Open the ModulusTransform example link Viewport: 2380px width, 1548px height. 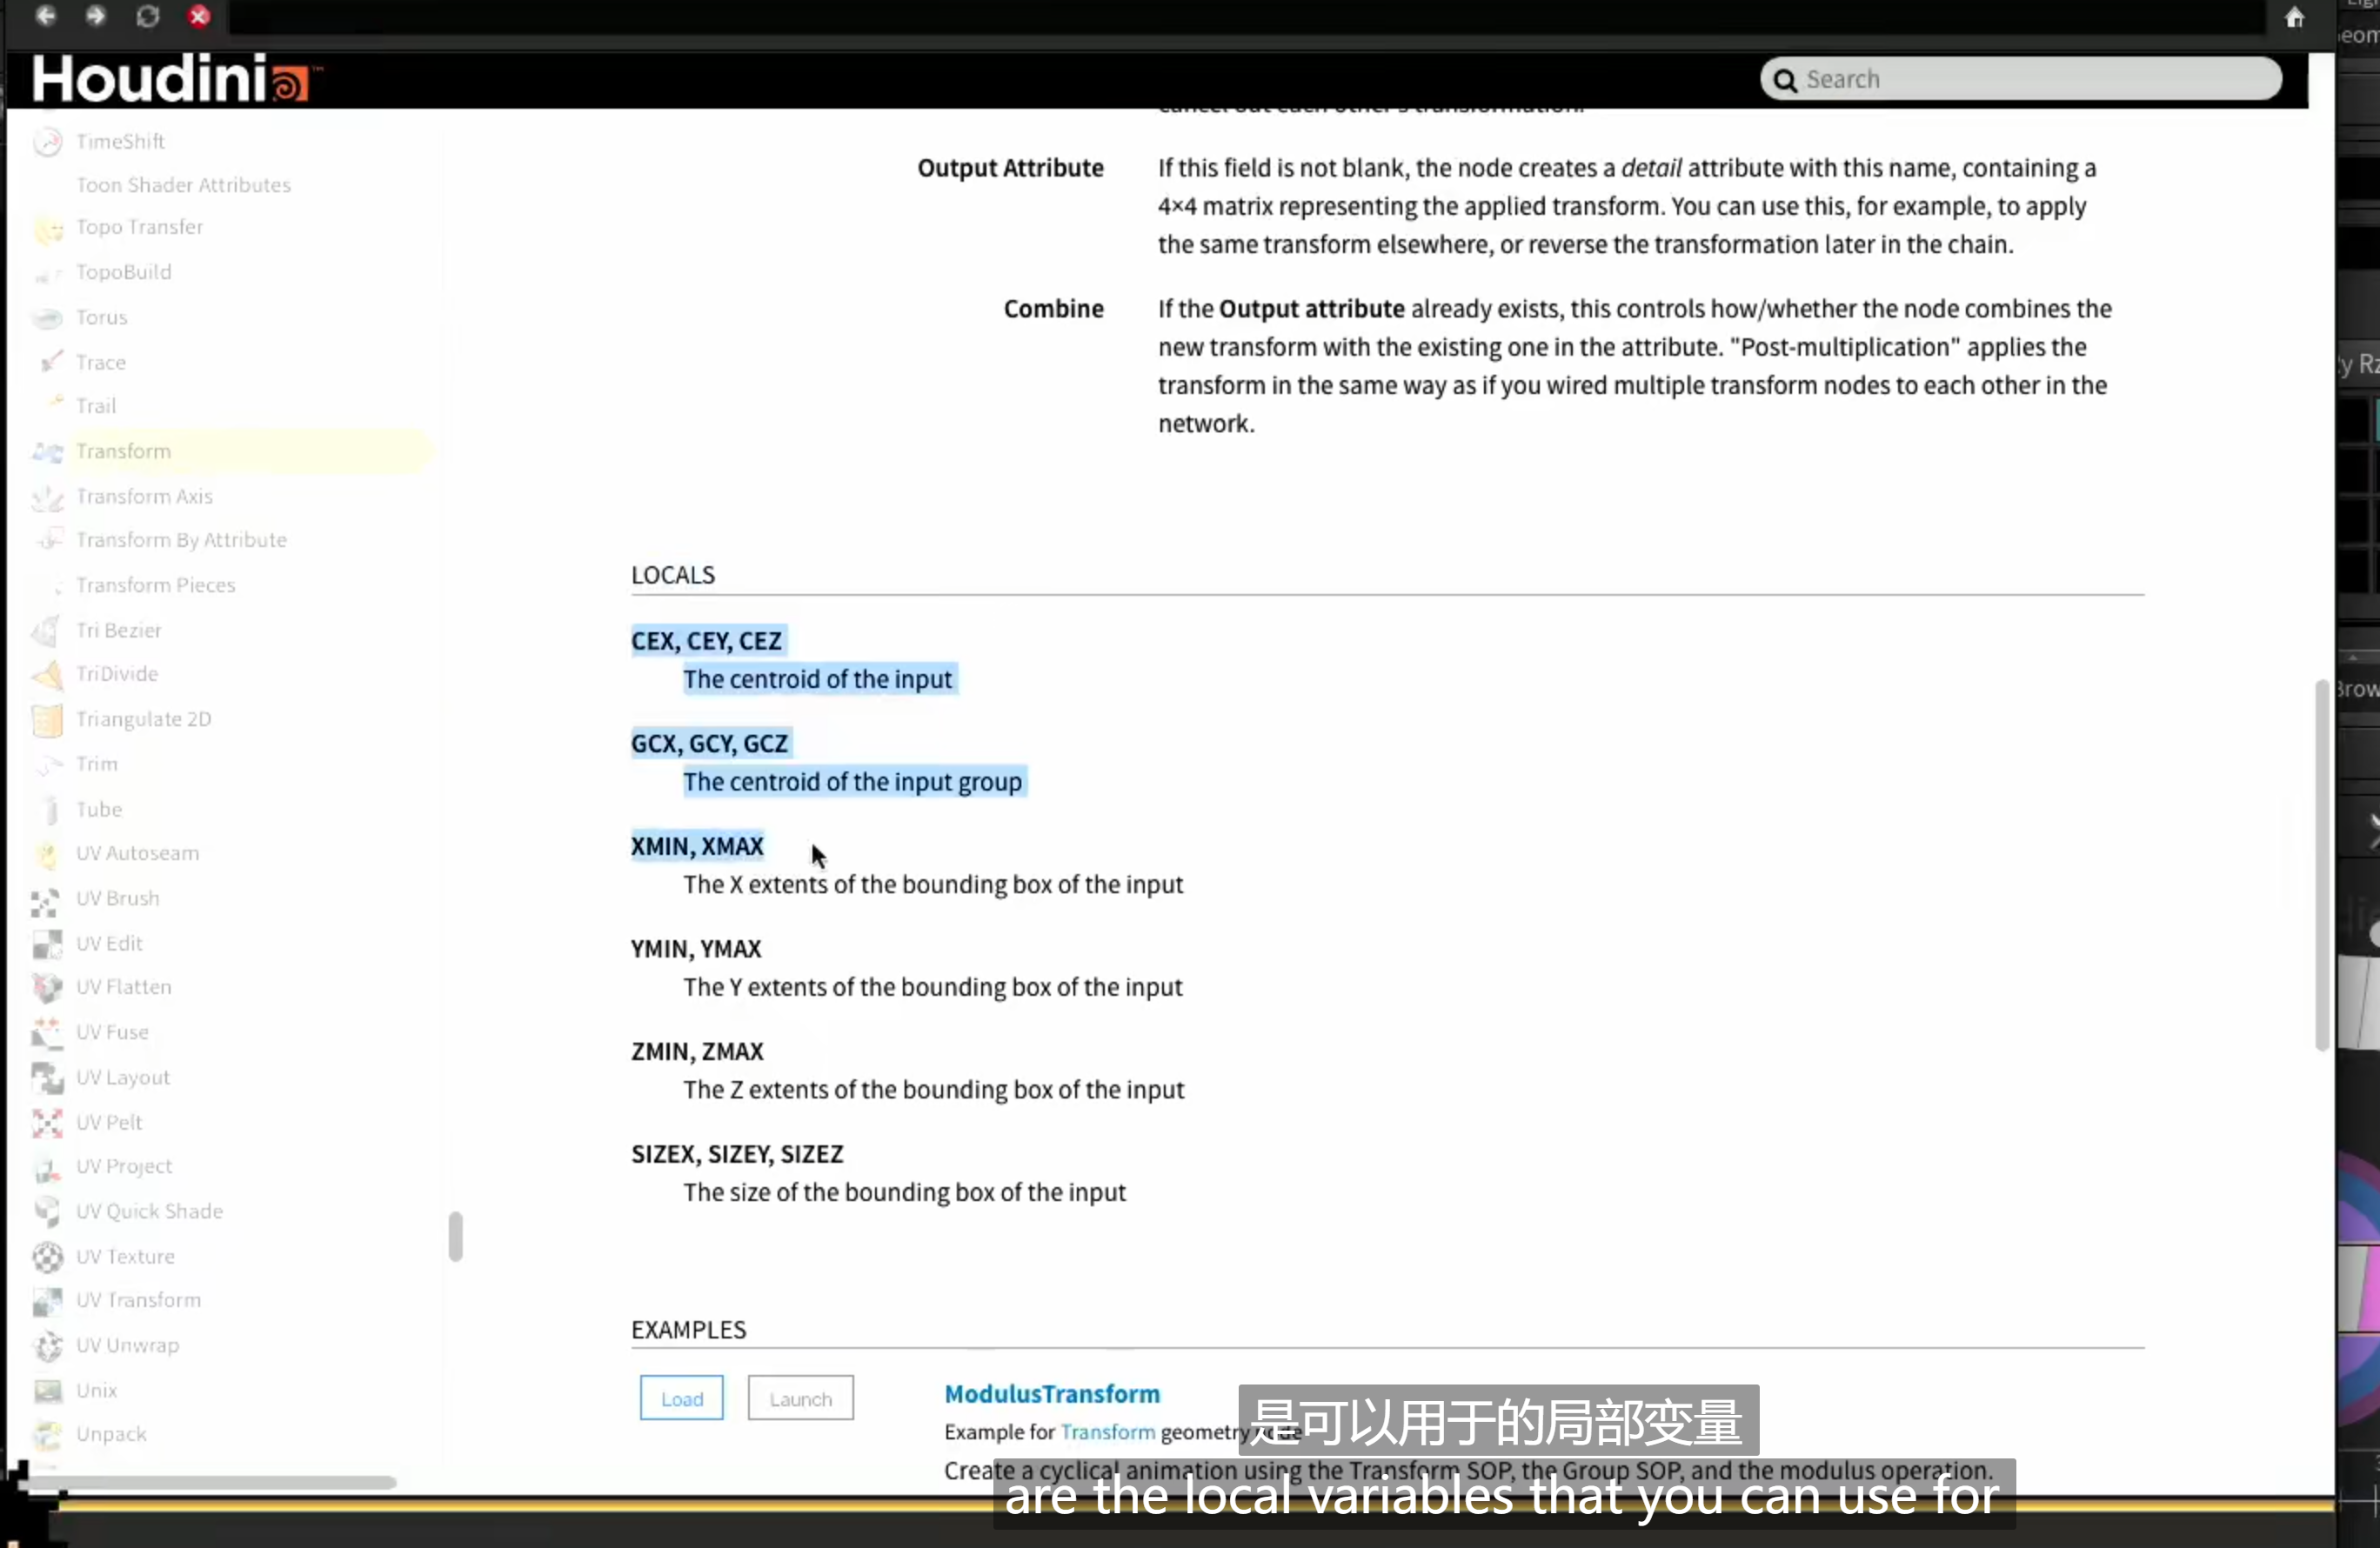(1052, 1394)
